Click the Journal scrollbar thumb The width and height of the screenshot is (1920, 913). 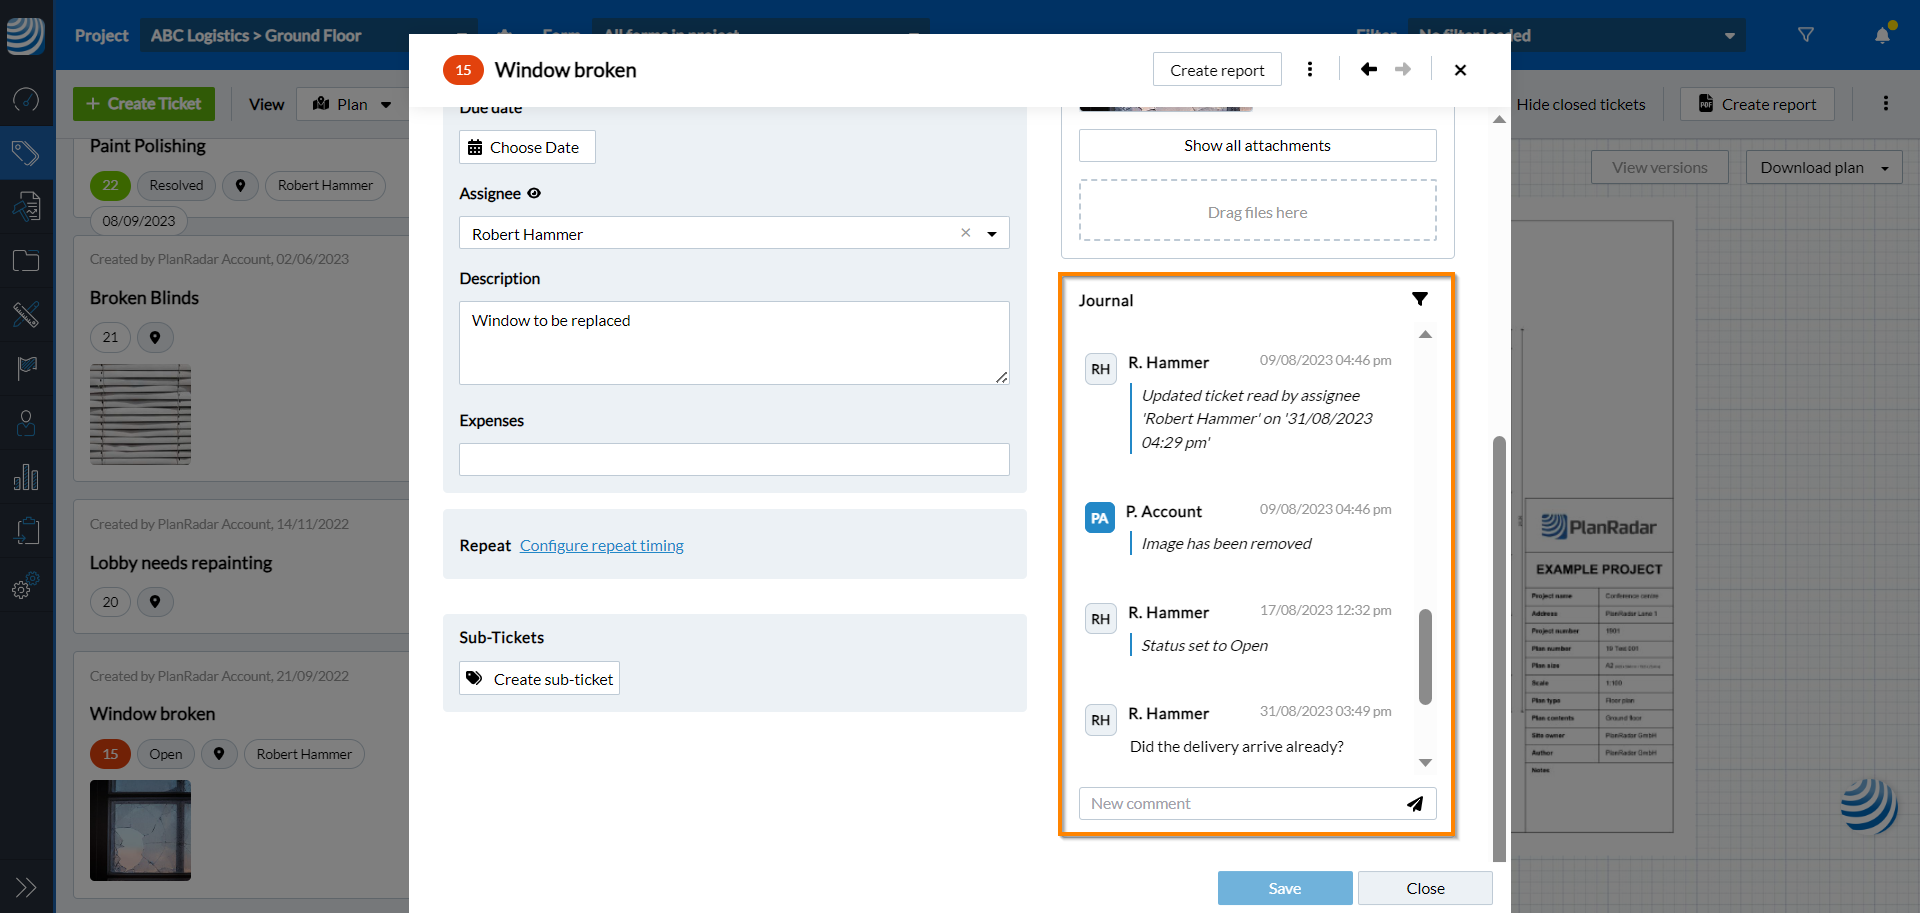point(1425,656)
